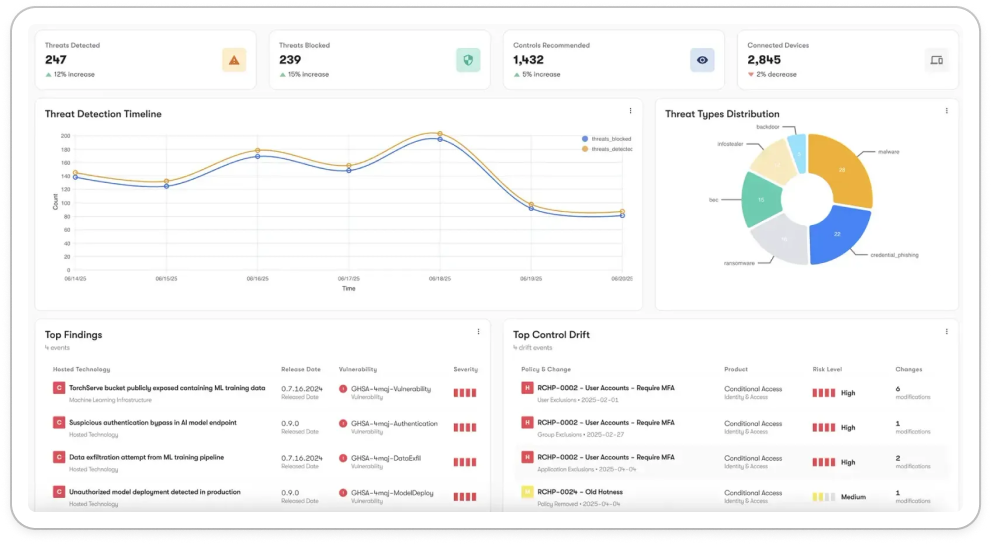Open the Top Control Drift options menu

point(946,332)
